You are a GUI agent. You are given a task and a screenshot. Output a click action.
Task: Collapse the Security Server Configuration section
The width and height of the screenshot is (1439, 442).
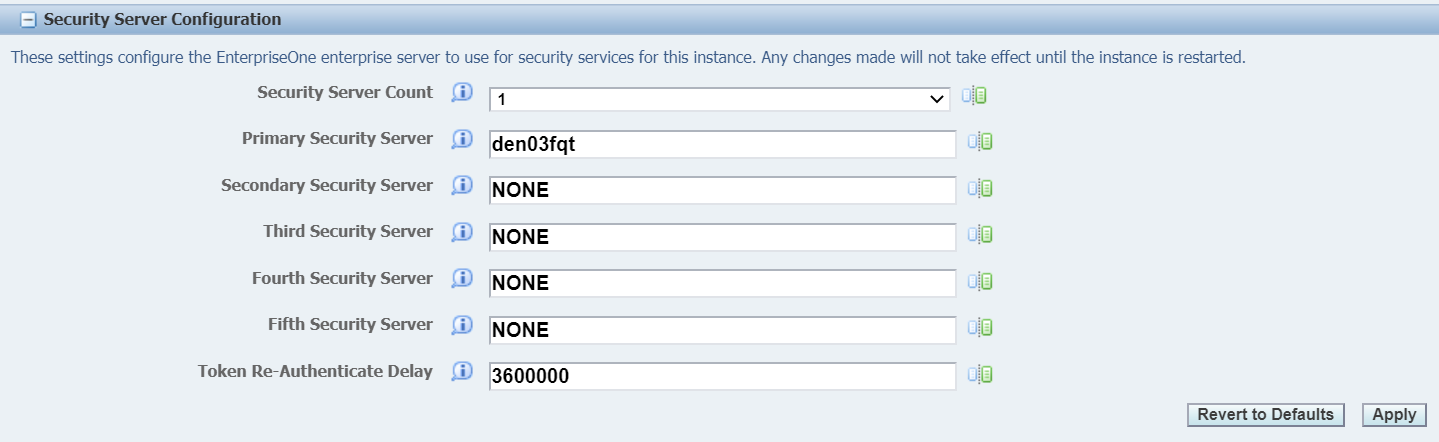tap(28, 20)
